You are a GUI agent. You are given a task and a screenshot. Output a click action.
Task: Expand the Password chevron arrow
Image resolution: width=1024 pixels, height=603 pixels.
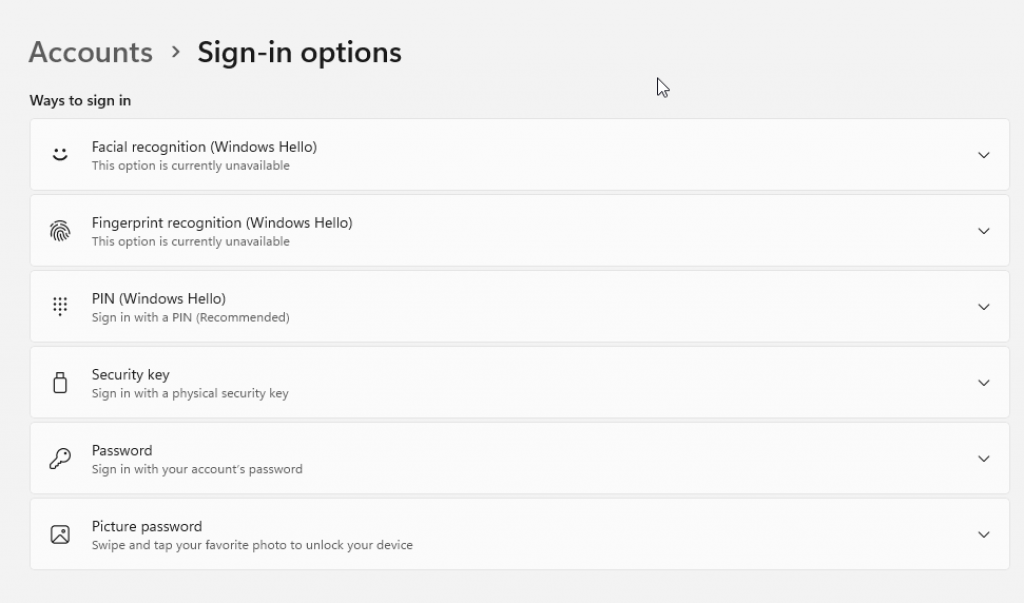point(984,459)
